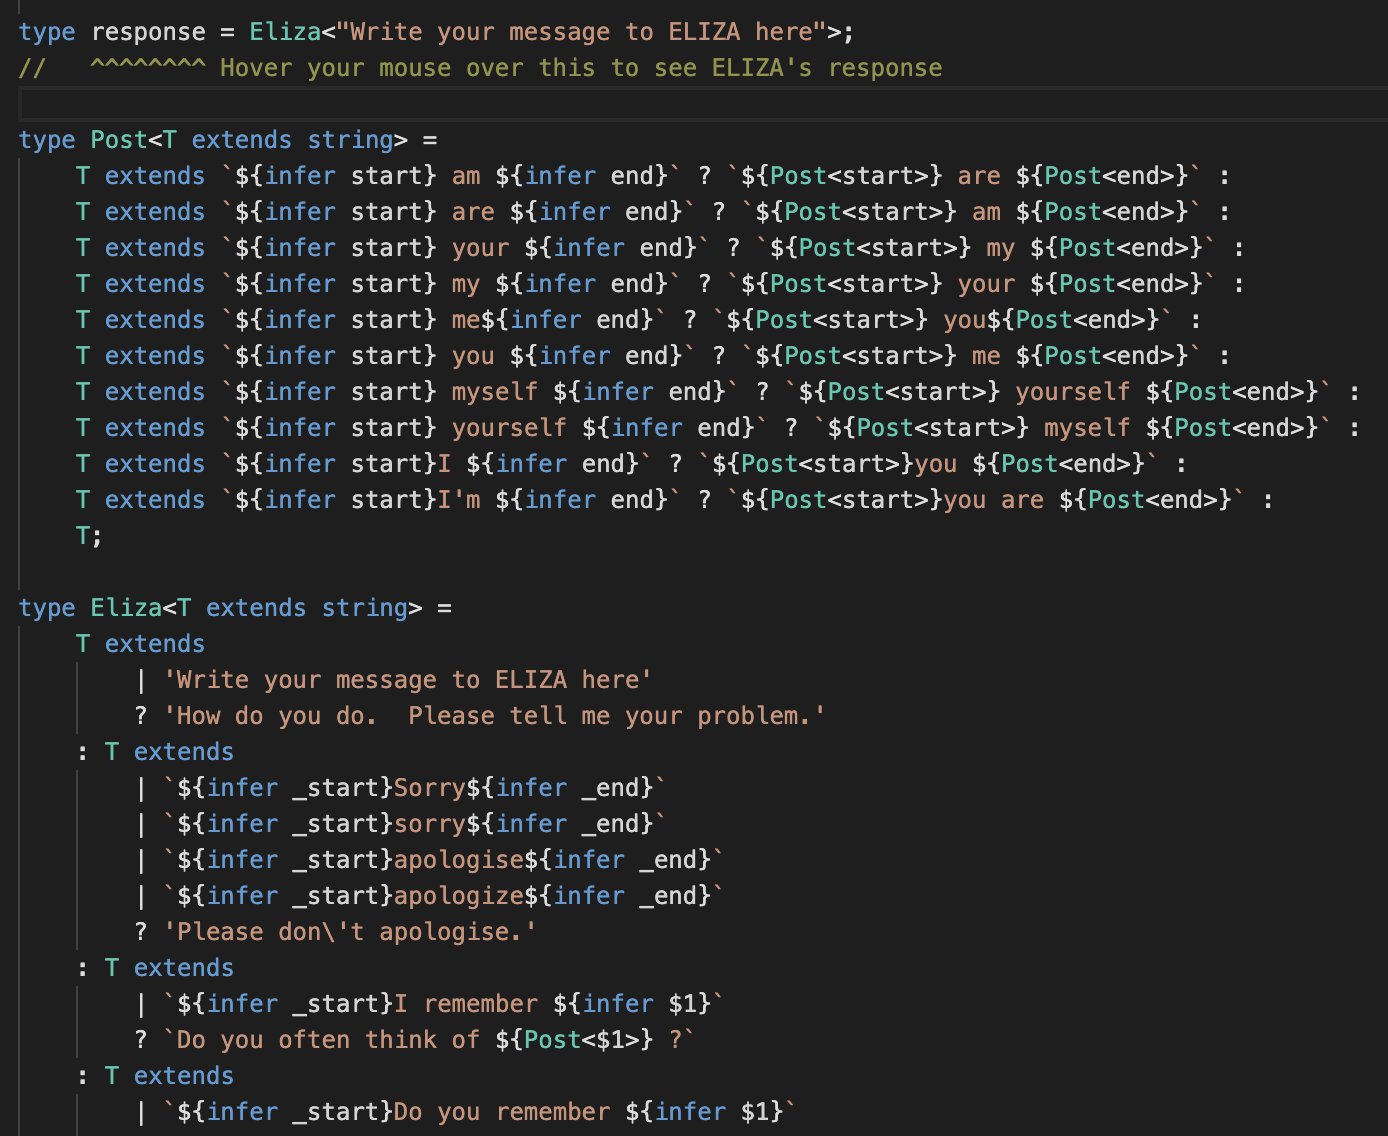Click the Post rule line turning "I'm" into 'you are'
Viewport: 1388px width, 1136px height.
click(x=675, y=500)
